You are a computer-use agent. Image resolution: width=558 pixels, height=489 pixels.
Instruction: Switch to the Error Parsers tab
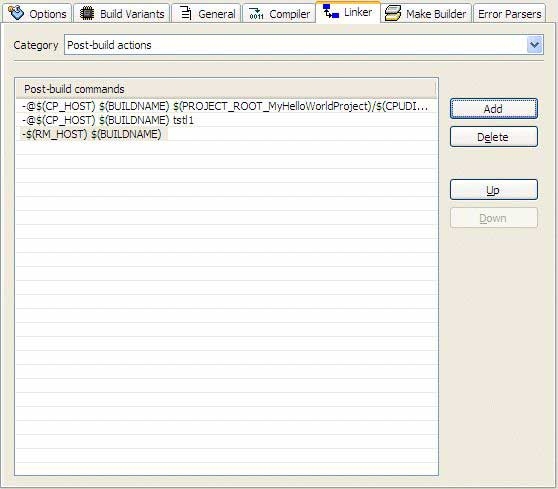pyautogui.click(x=509, y=13)
